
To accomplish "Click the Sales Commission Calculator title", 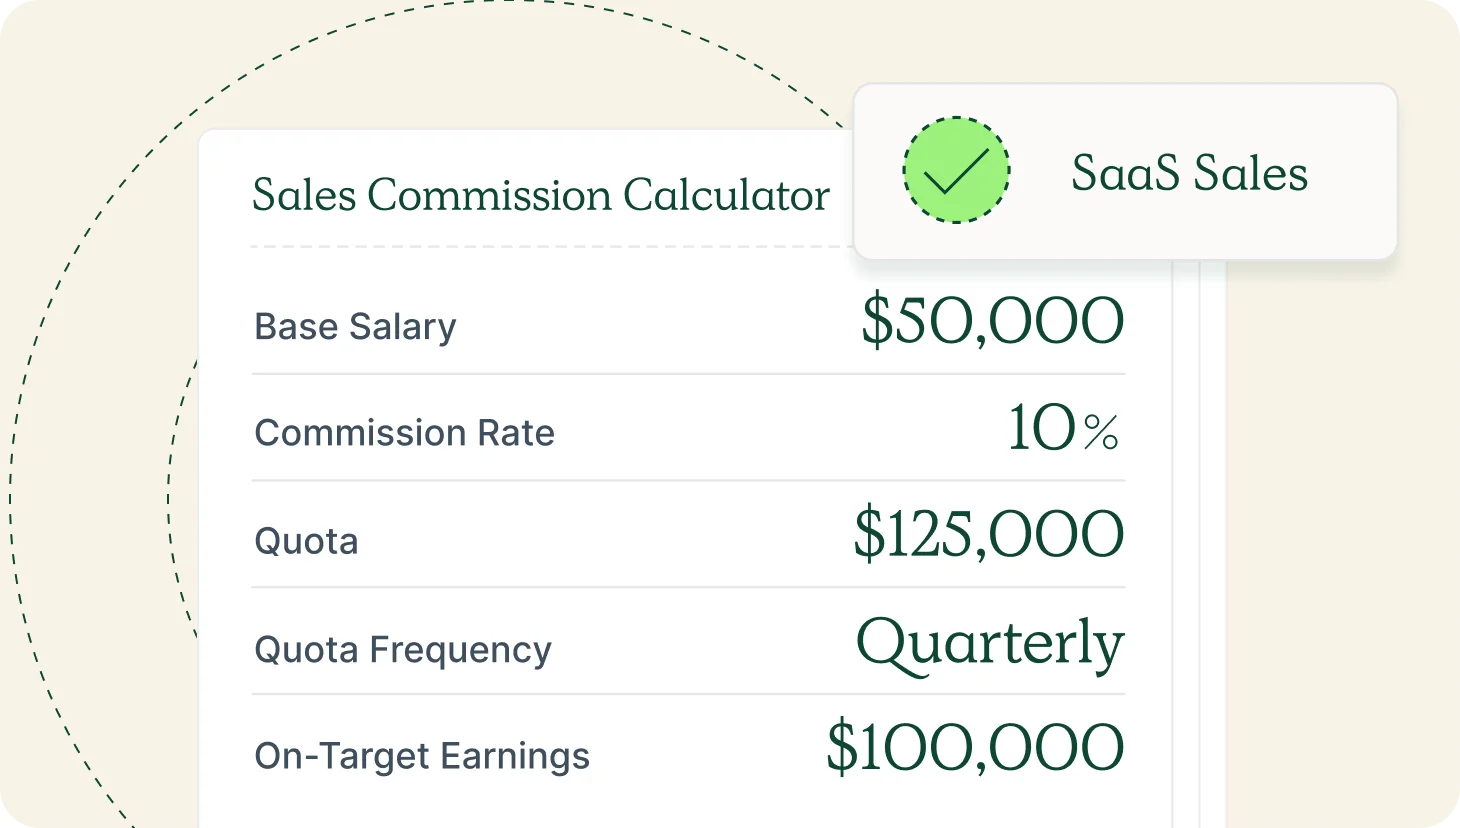I will [x=540, y=195].
